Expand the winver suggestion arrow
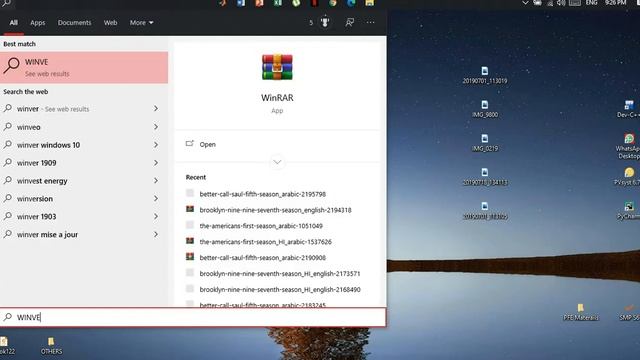The height and width of the screenshot is (360, 640). 156,109
